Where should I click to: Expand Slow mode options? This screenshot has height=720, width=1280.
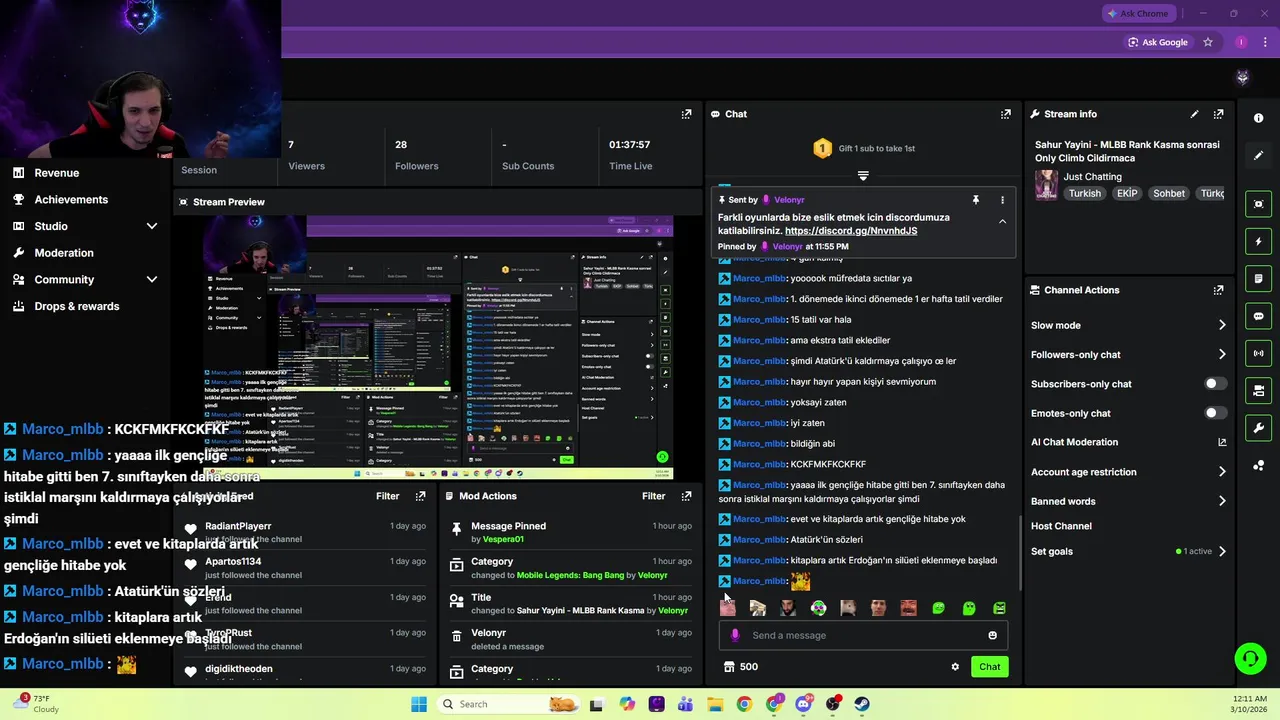click(1222, 325)
